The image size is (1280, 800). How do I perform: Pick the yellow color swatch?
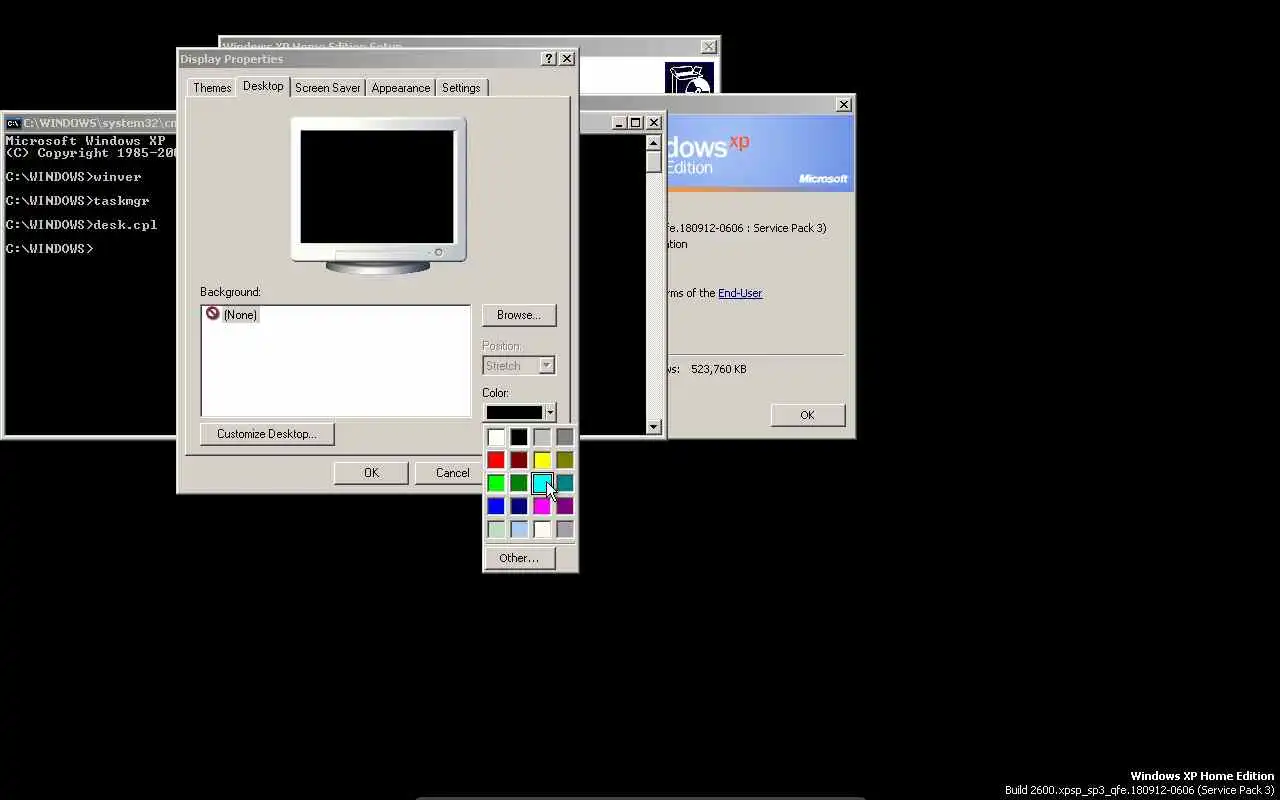pos(542,460)
